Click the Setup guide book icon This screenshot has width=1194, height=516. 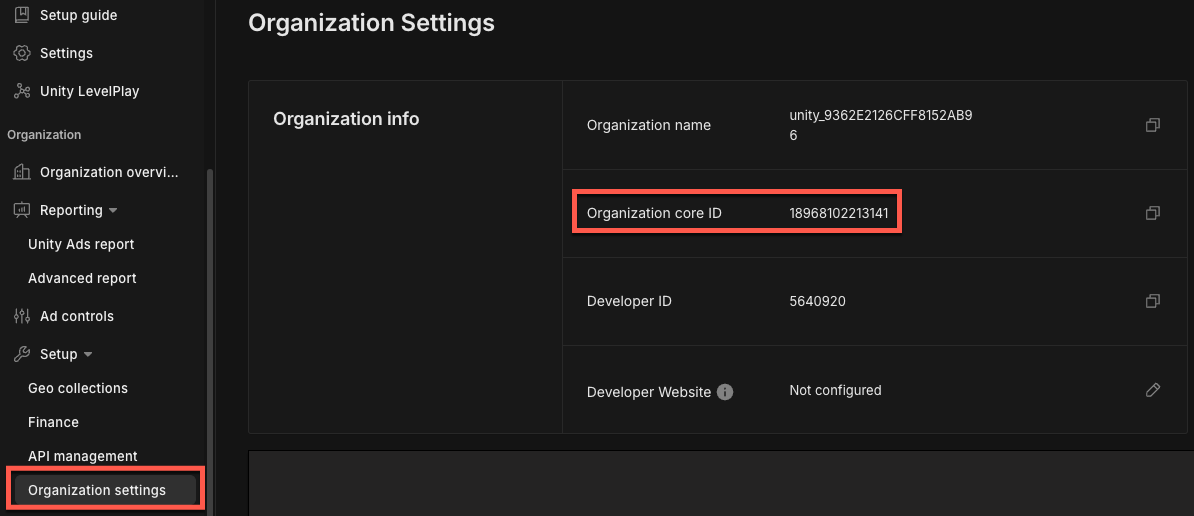tap(21, 15)
